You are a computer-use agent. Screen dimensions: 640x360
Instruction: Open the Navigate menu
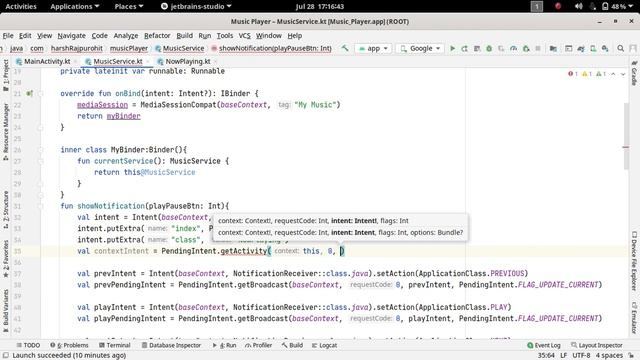click(x=71, y=36)
